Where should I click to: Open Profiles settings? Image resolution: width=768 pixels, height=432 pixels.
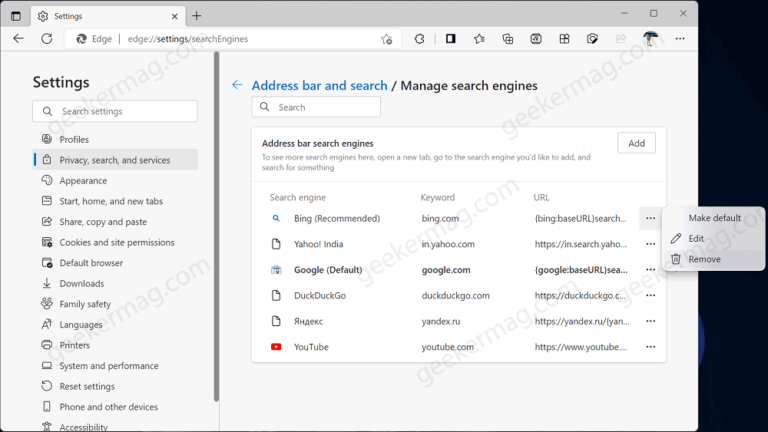tap(115, 140)
